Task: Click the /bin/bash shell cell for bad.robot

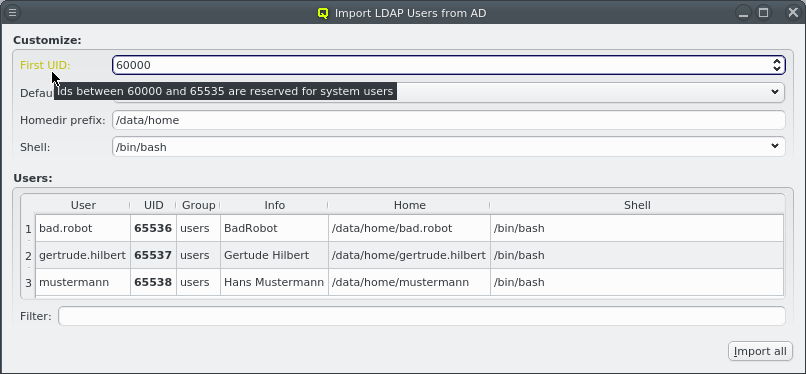Action: click(x=637, y=228)
